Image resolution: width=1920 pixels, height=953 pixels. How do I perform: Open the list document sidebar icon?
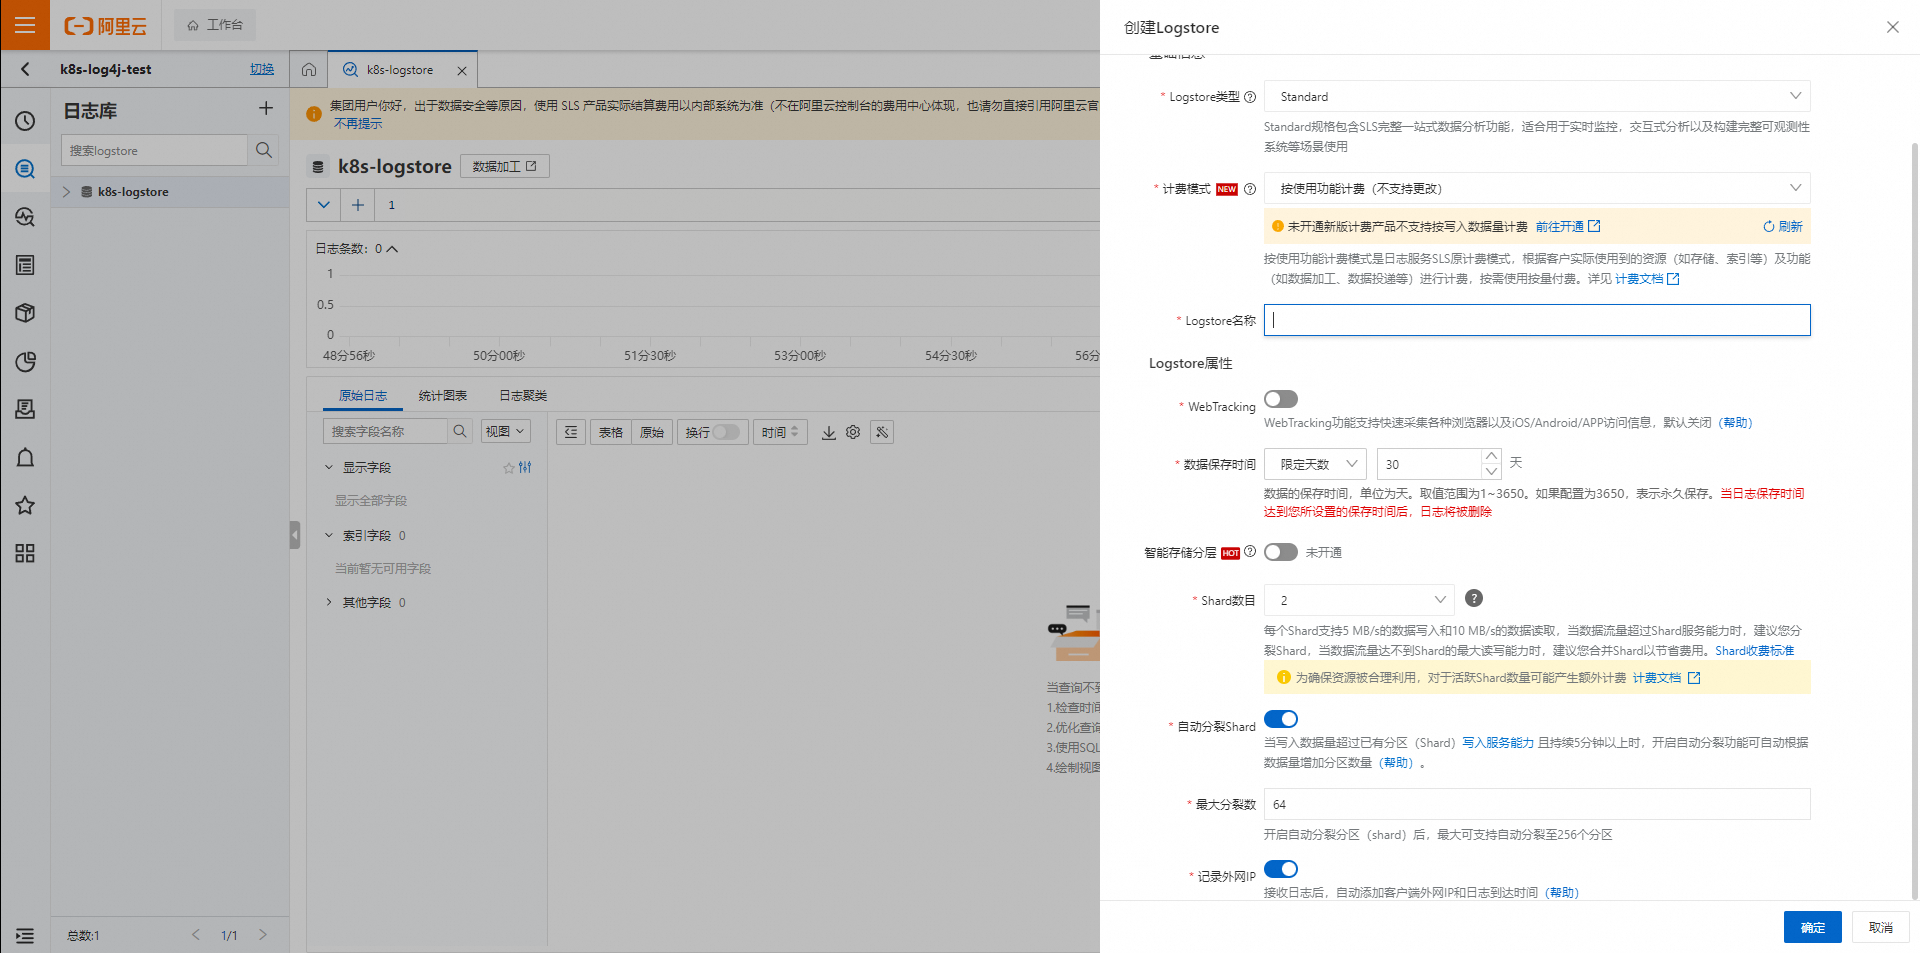25,265
